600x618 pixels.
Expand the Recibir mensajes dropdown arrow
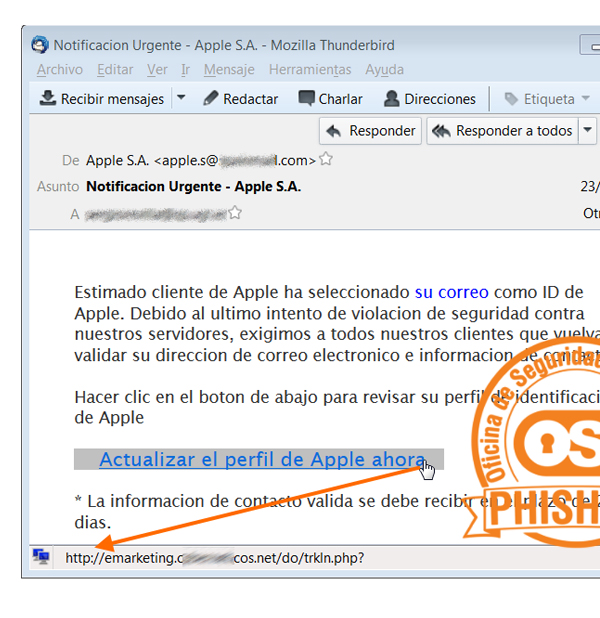pyautogui.click(x=181, y=97)
